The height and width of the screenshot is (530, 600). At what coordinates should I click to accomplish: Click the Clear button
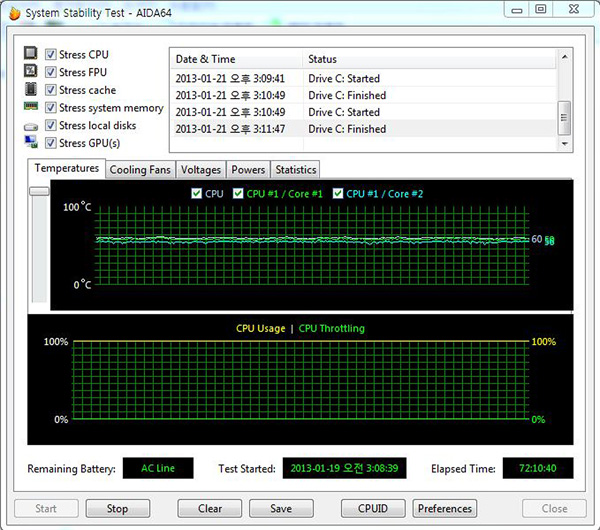tap(210, 509)
